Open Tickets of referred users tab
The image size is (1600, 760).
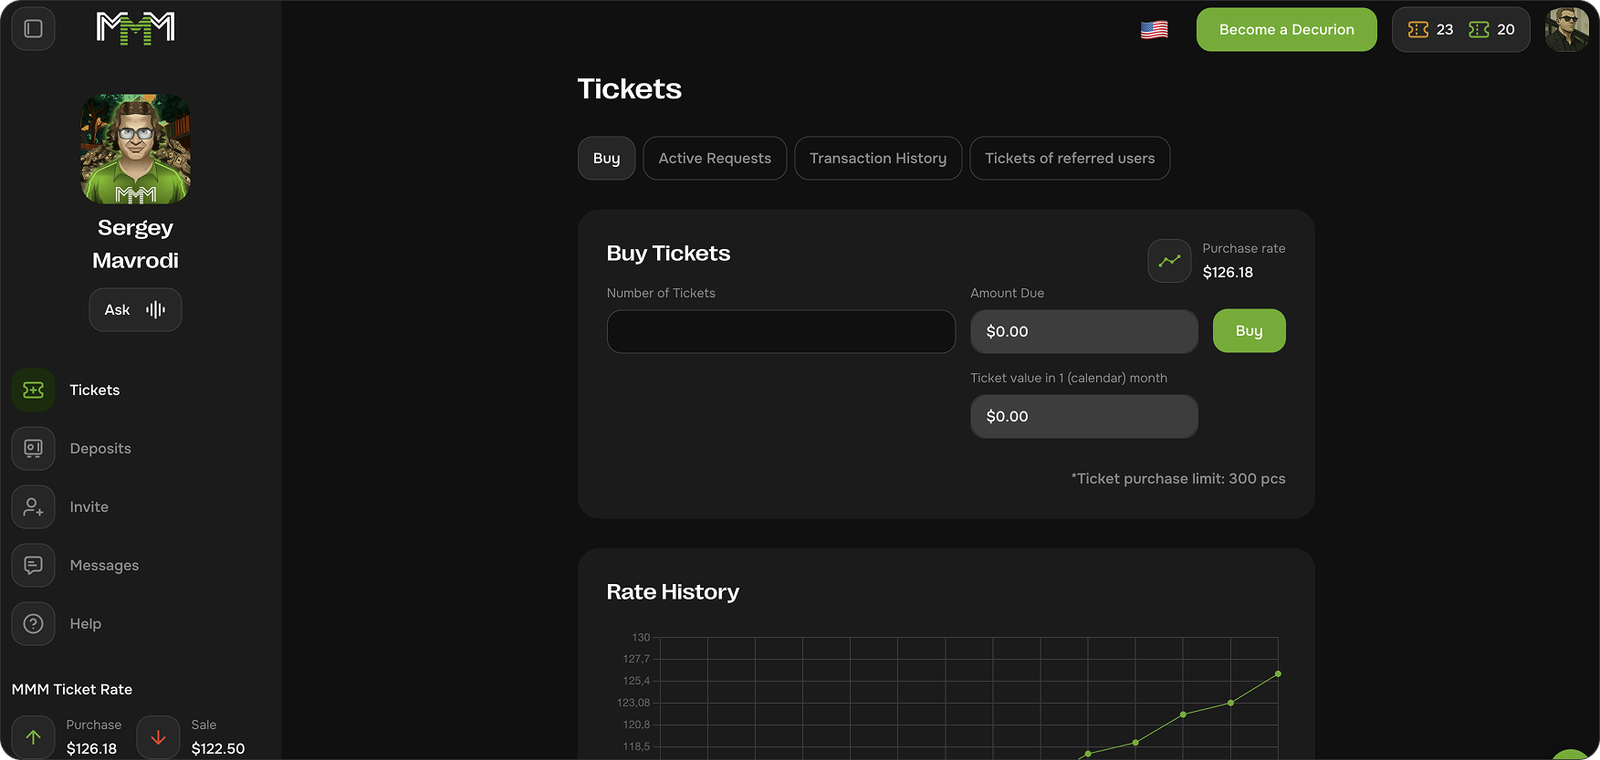tap(1070, 158)
